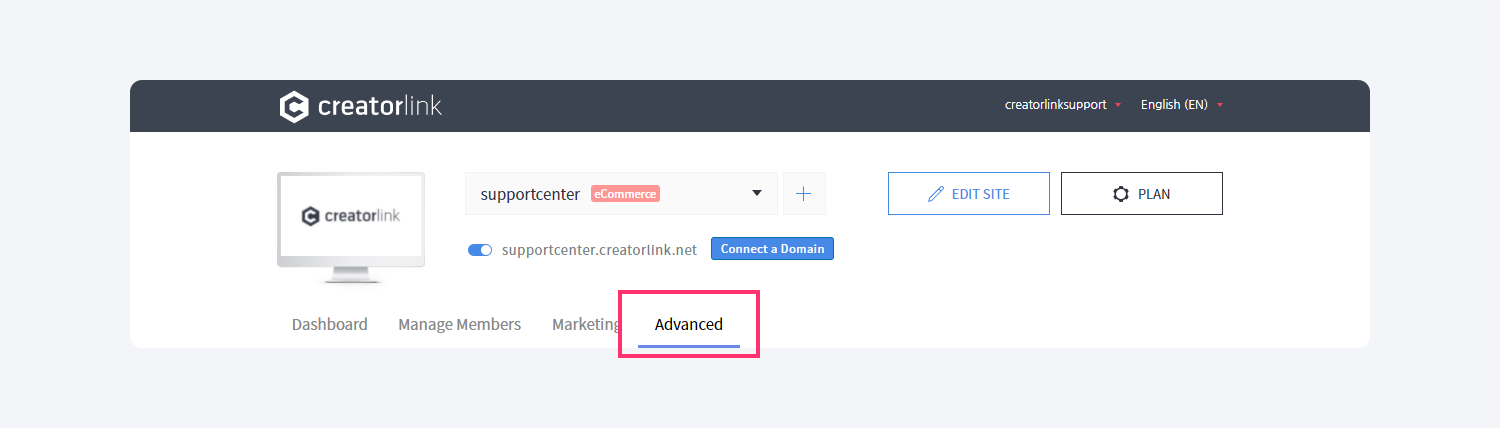
Task: Click the plus icon to add a site
Action: point(804,193)
